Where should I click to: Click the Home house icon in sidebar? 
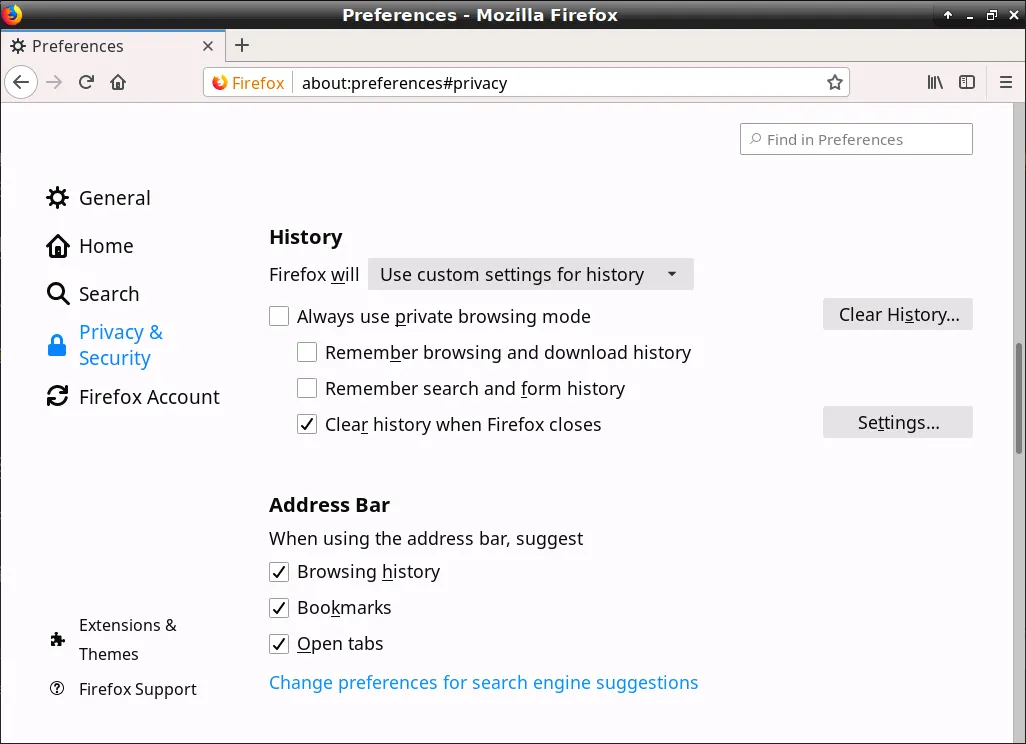click(x=58, y=246)
